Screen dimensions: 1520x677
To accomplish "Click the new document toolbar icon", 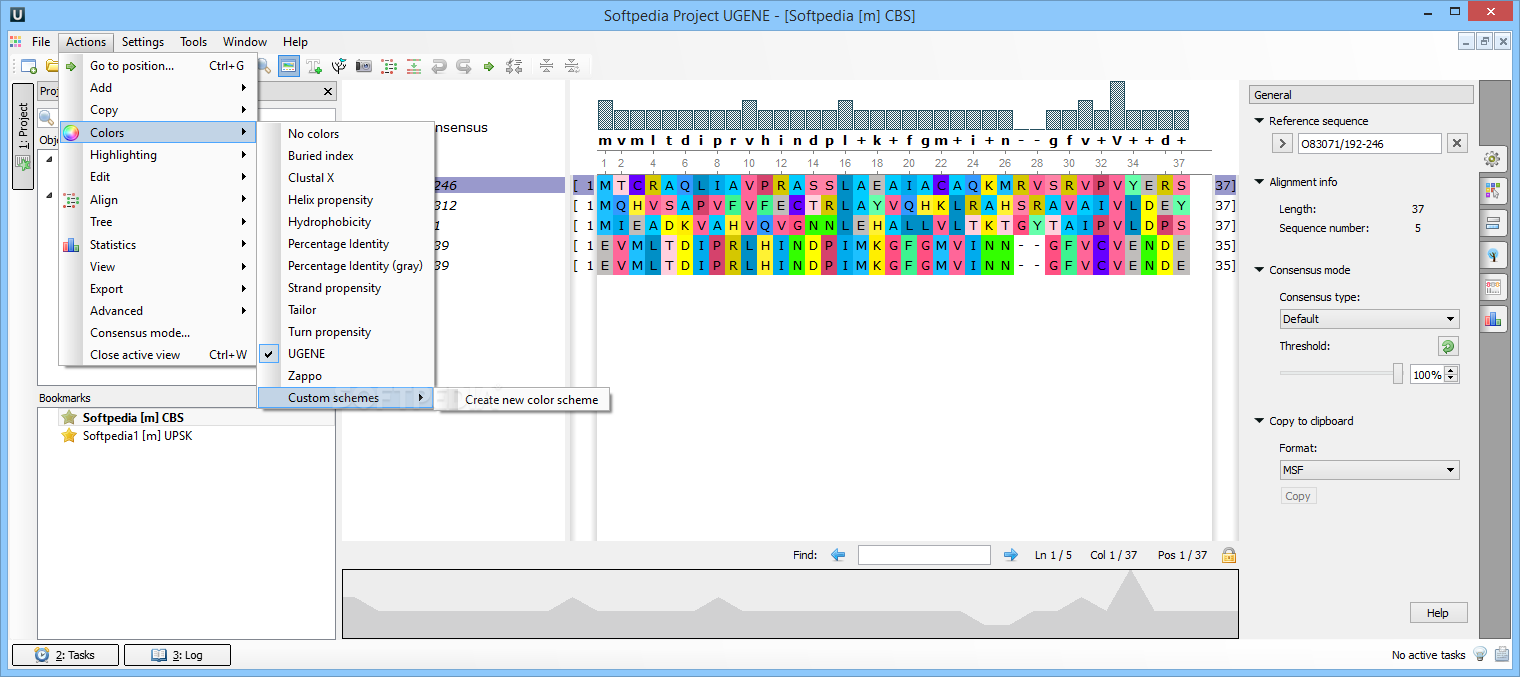I will [x=28, y=66].
